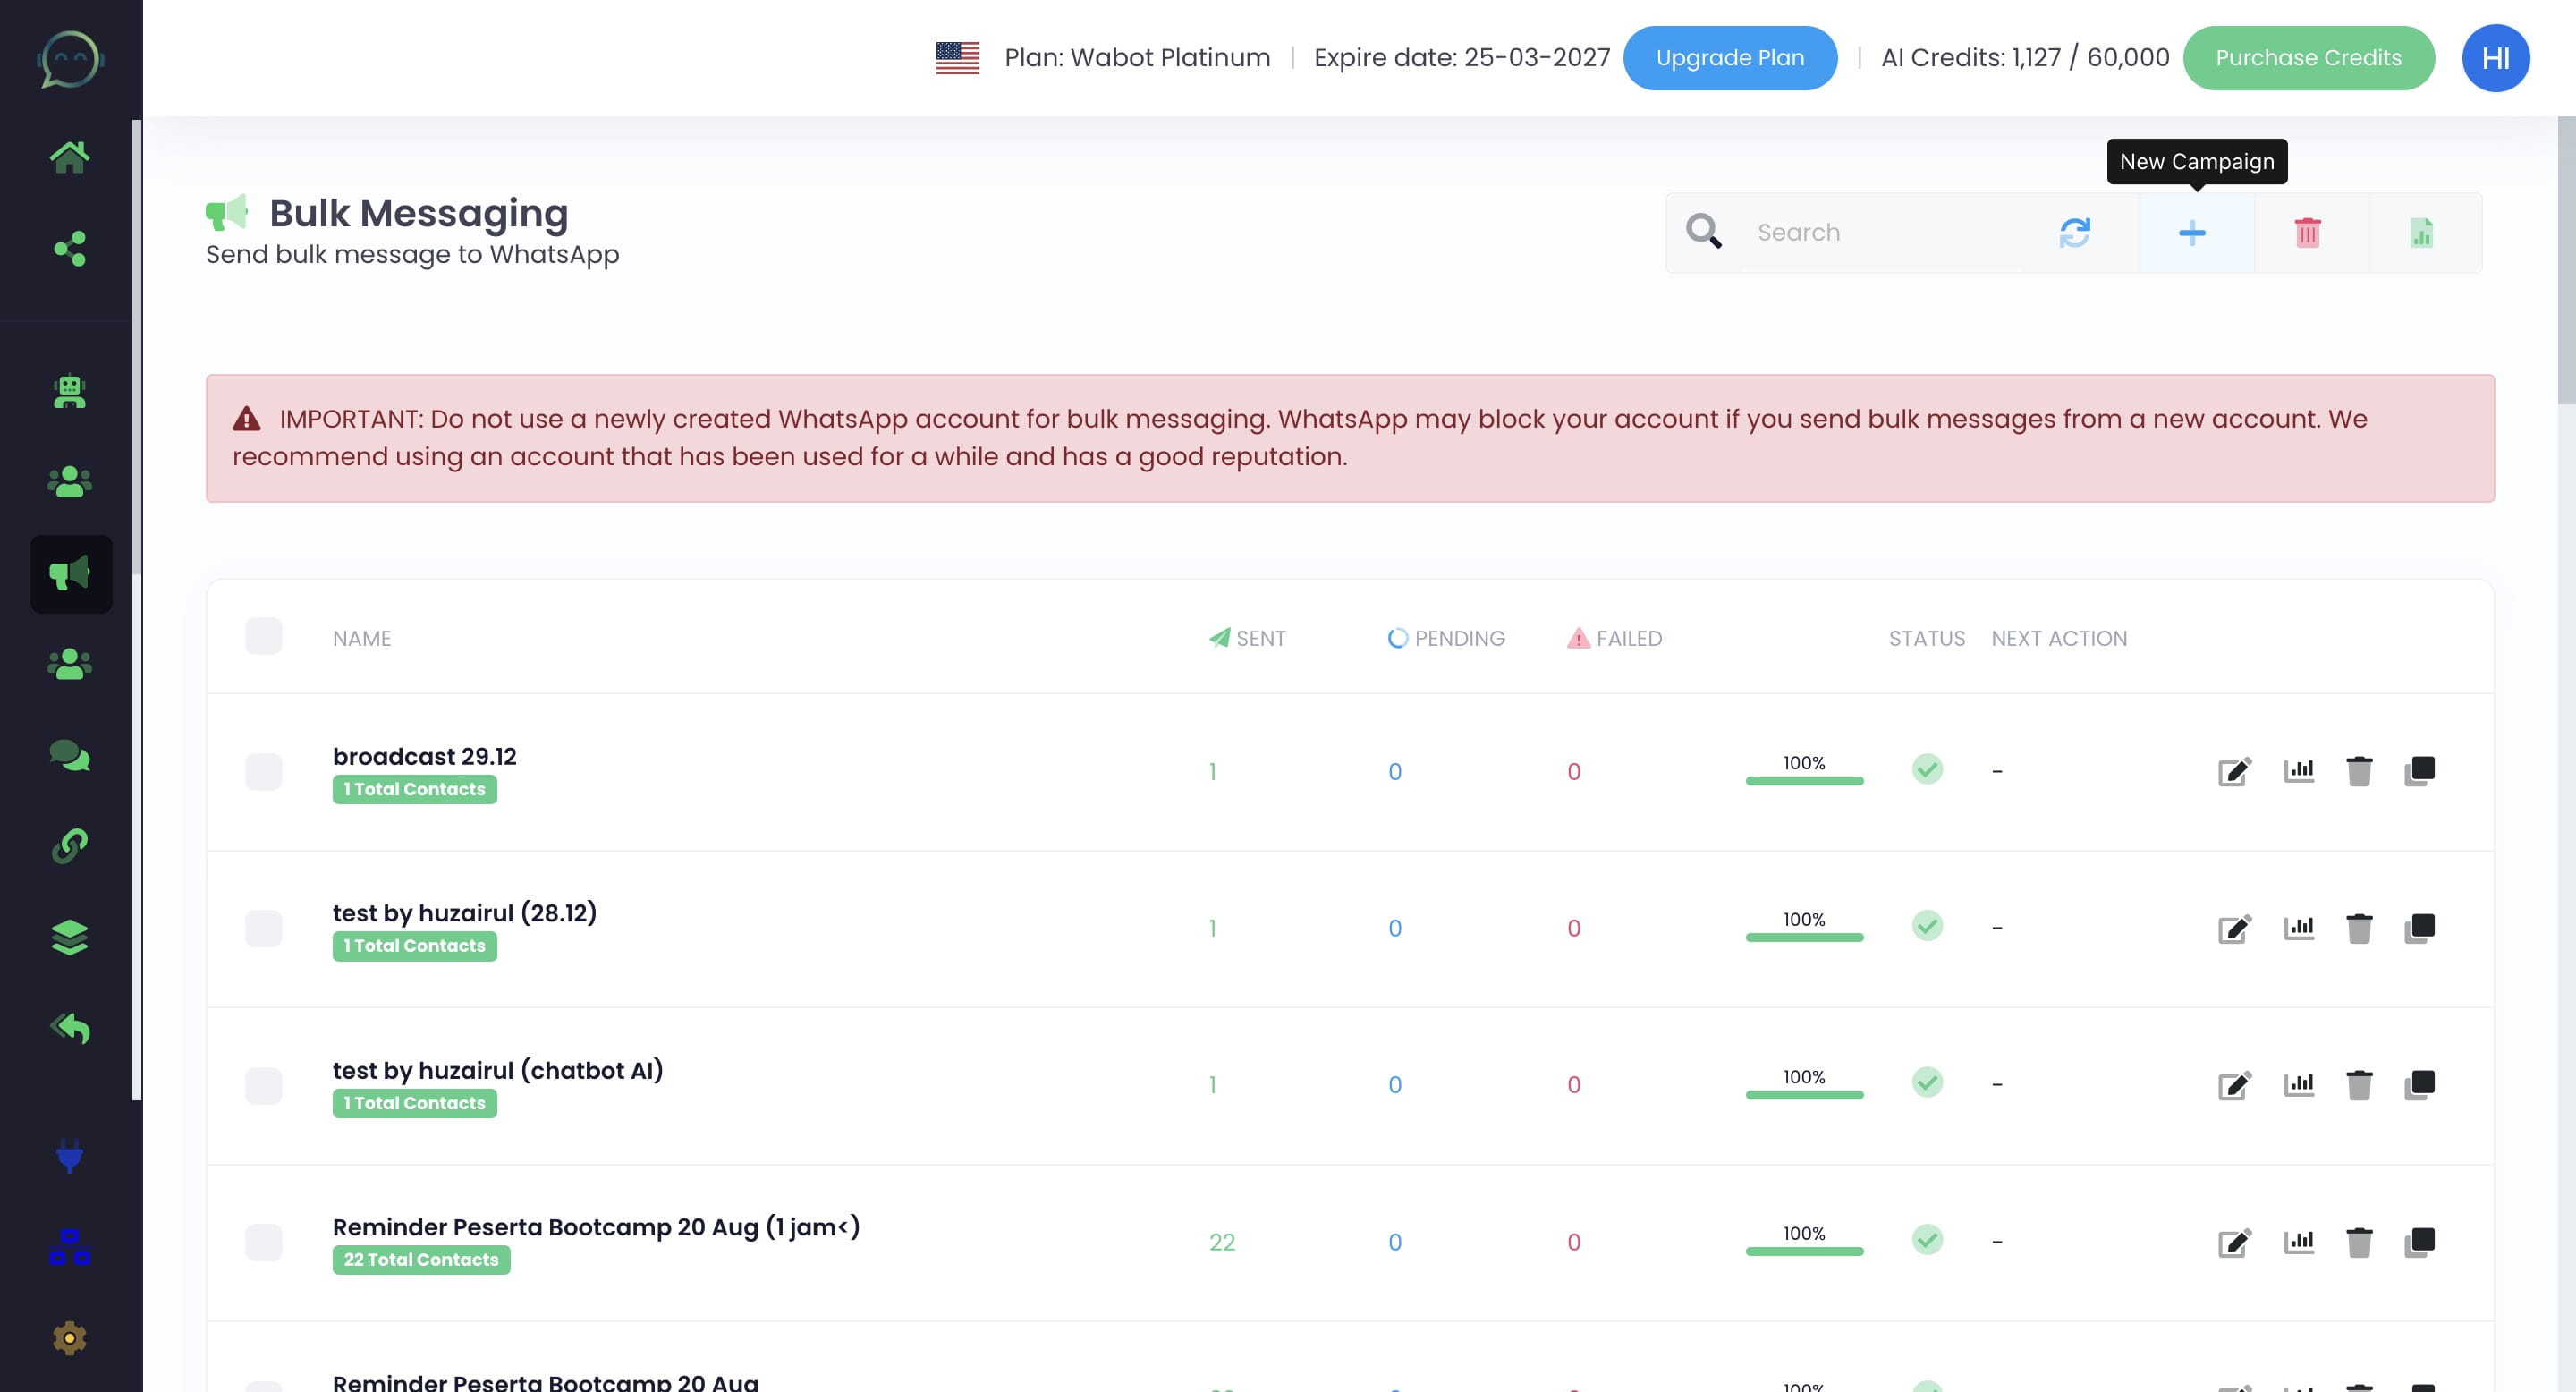Click the Upgrade Plan button
Screen dimensions: 2576x1392
click(x=1730, y=58)
